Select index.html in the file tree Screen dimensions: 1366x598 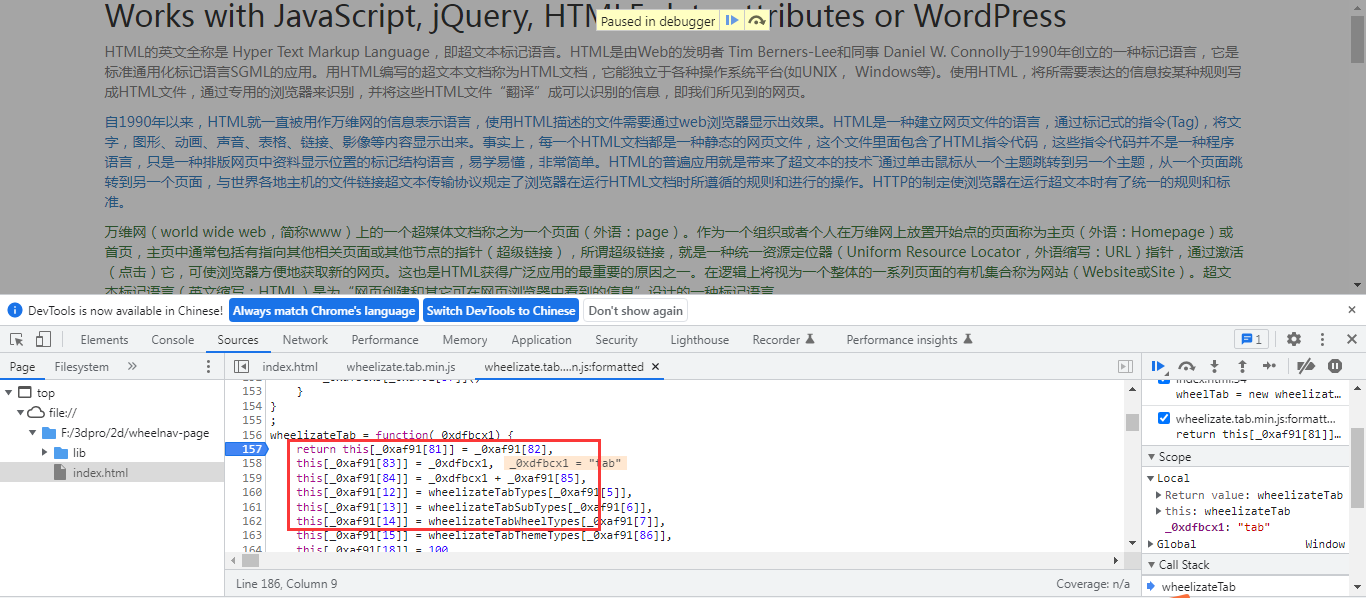100,473
